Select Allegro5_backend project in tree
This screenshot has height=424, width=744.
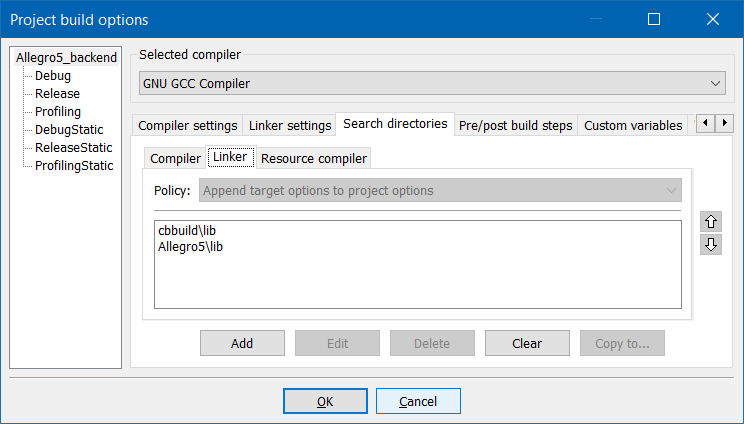pos(66,58)
